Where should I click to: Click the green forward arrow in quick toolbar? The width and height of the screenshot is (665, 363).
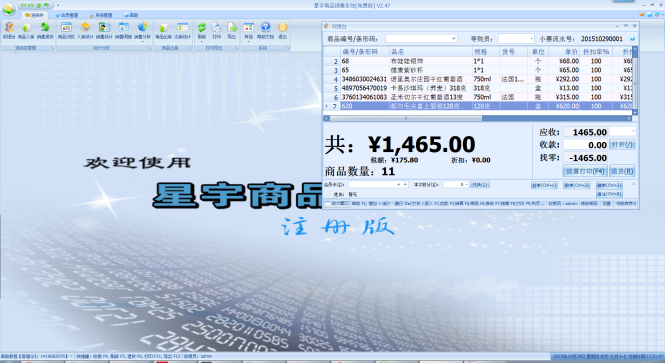[x=31, y=6]
